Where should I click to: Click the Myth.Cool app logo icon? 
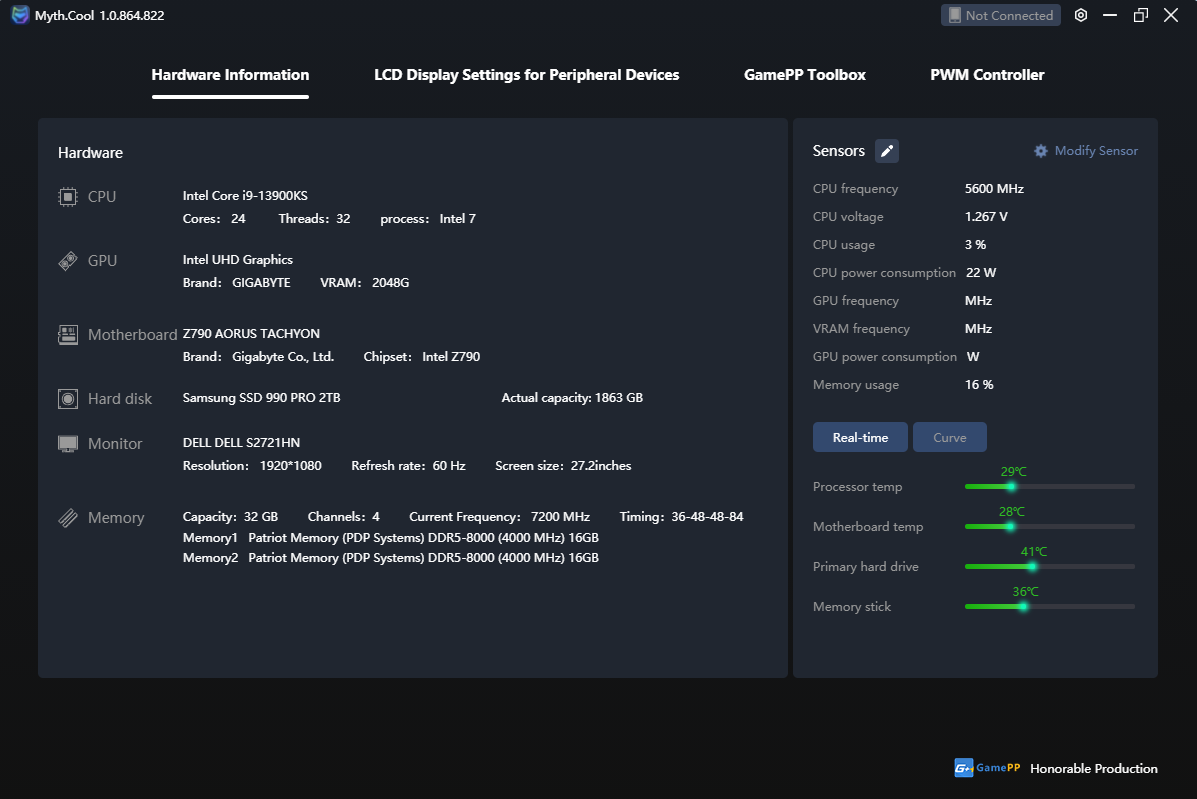pos(20,14)
